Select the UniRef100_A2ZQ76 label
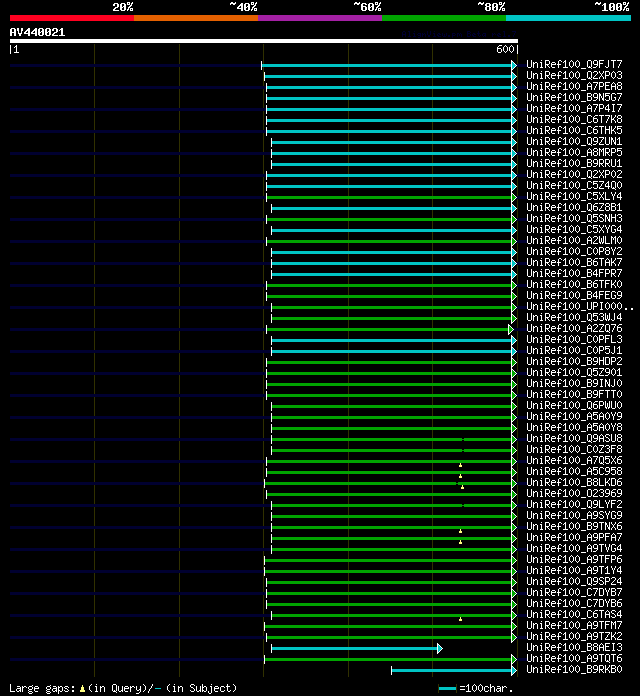640x696 pixels. pos(574,328)
